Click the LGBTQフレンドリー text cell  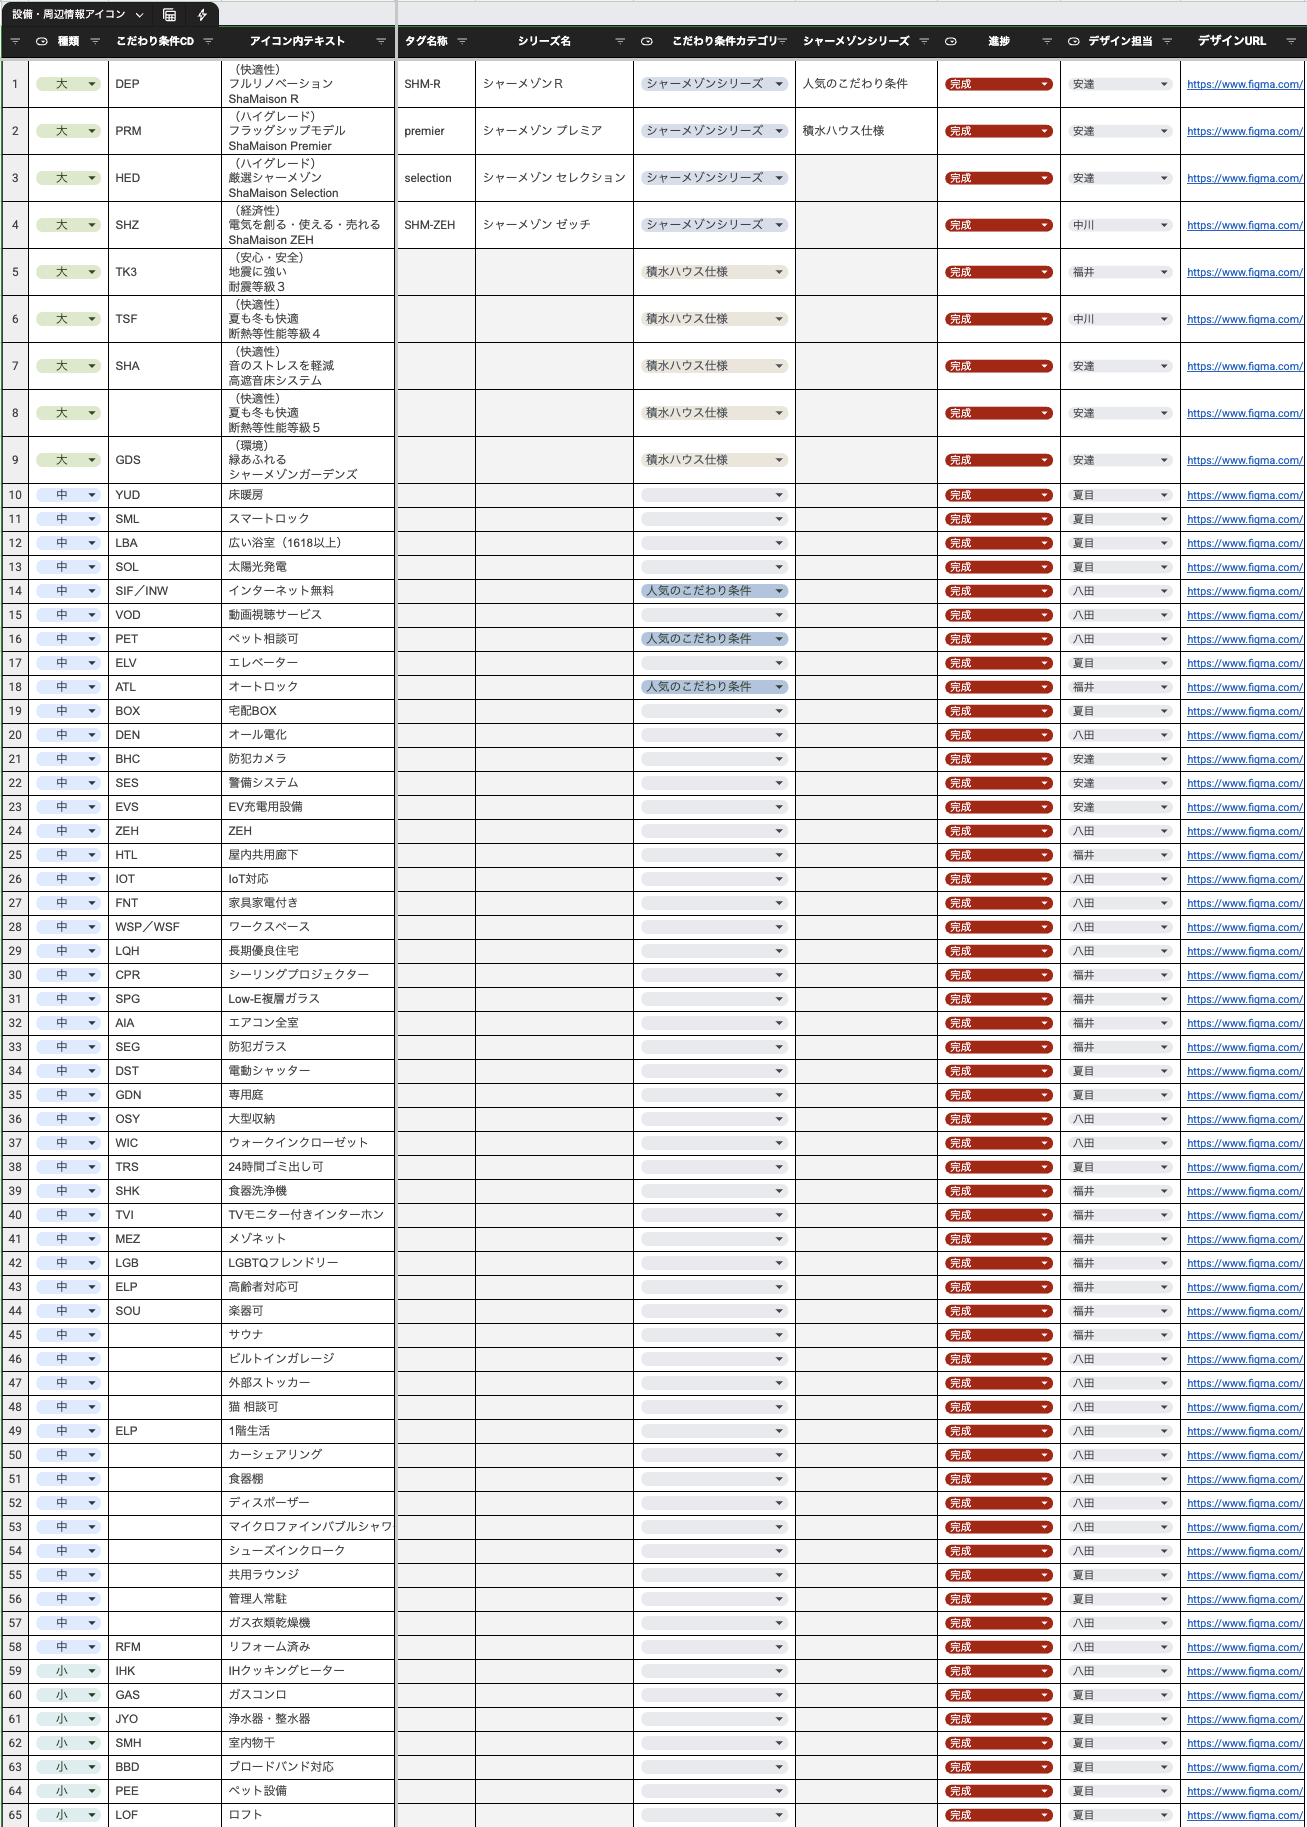308,1263
